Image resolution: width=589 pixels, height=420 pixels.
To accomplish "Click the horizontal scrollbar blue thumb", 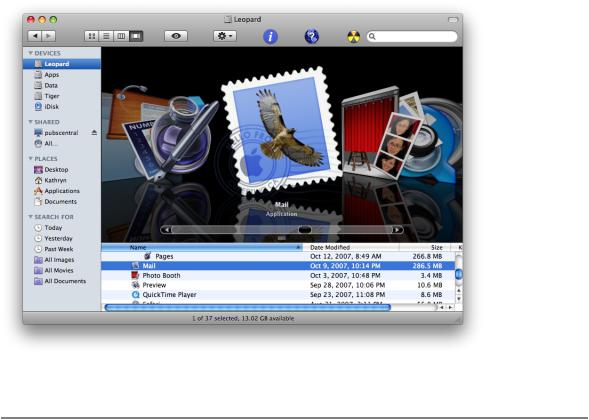I will pos(248,308).
